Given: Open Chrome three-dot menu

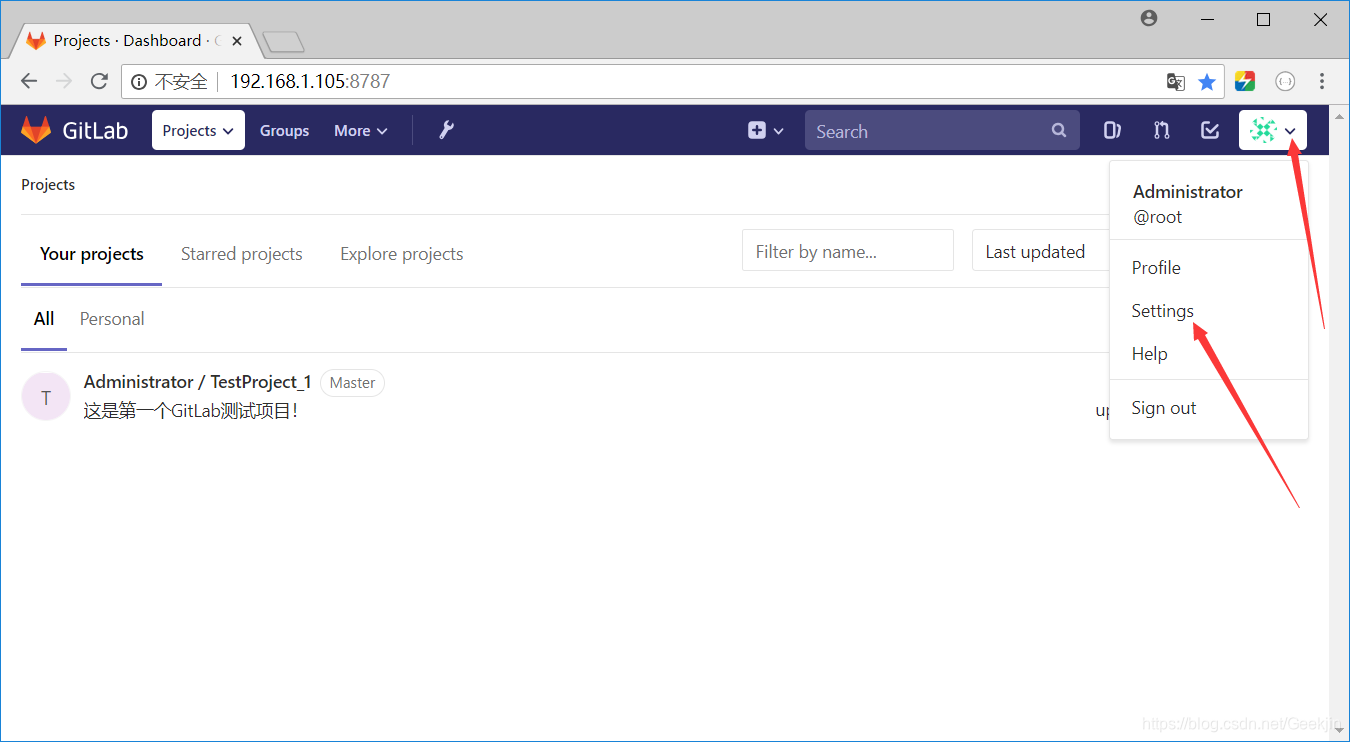Looking at the screenshot, I should pos(1322,81).
